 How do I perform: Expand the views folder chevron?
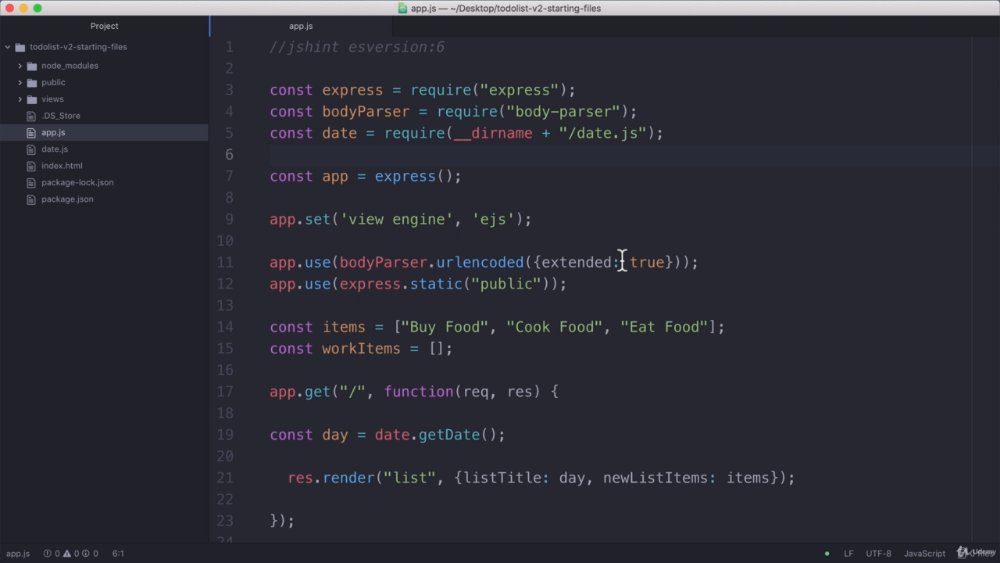click(20, 99)
